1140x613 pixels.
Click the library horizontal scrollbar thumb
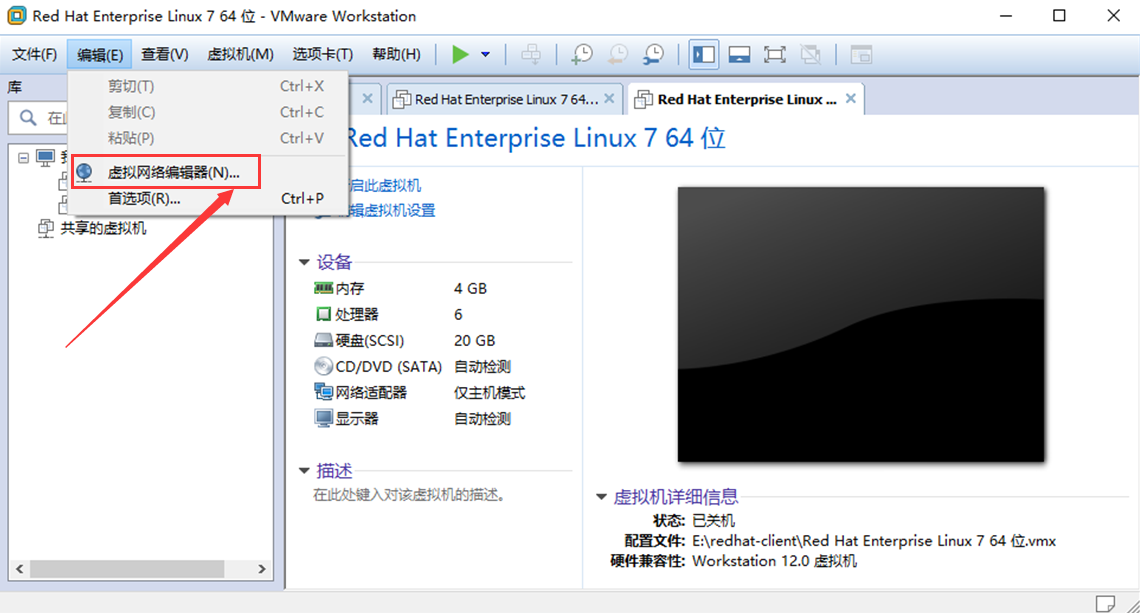coord(127,569)
